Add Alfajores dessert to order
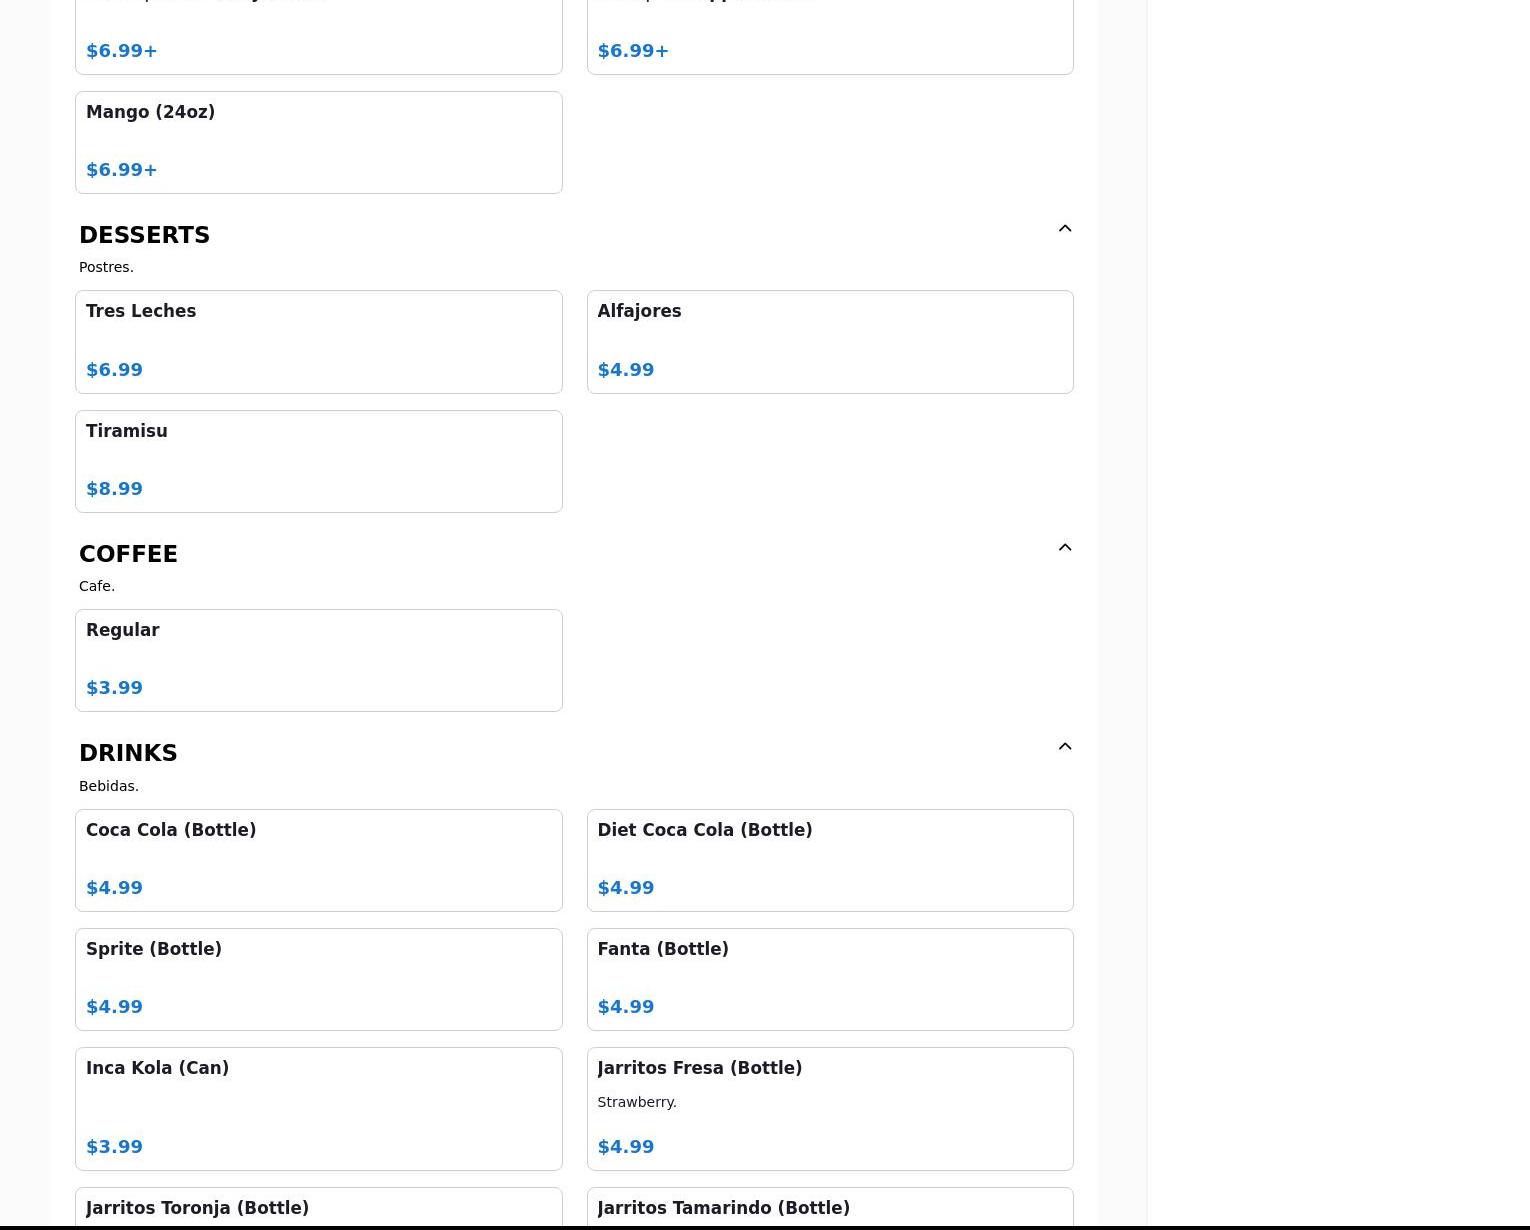 (830, 342)
